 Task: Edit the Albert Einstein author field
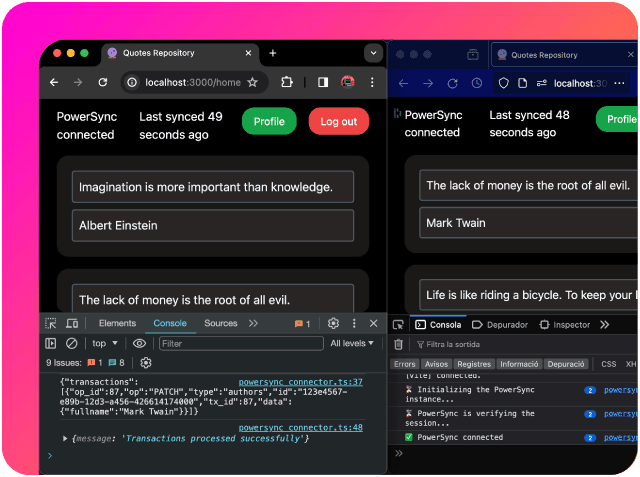(213, 225)
